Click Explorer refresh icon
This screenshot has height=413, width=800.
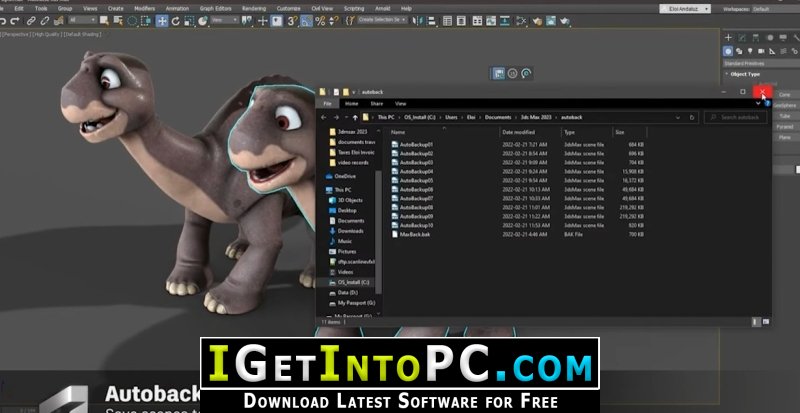click(x=692, y=117)
